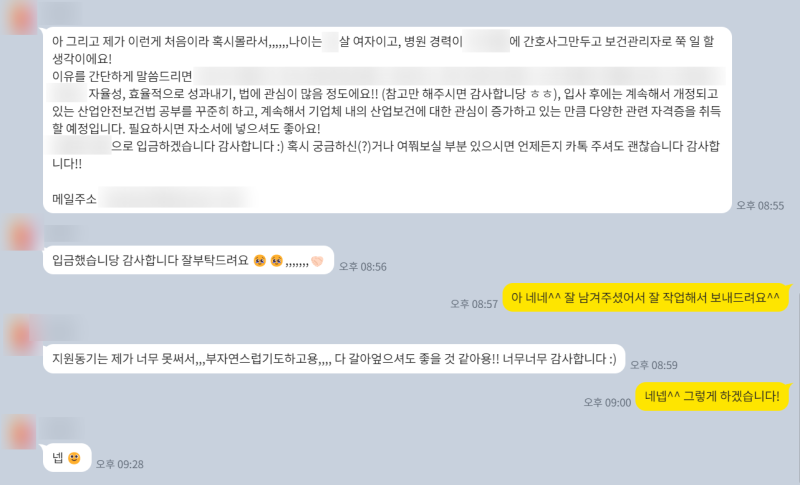800x485 pixels.
Task: Click the 오후 08:59 timestamp
Action: coord(654,365)
